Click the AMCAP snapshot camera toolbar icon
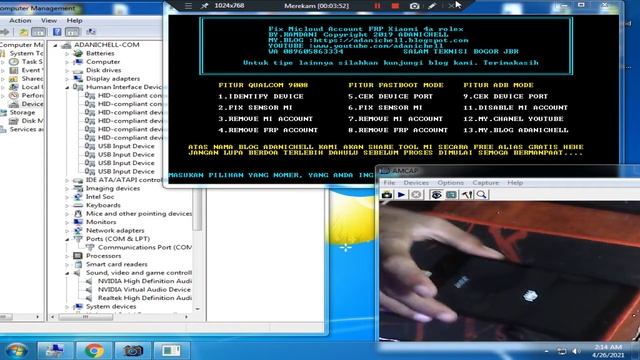Image resolution: width=640 pixels, height=360 pixels. tap(387, 195)
